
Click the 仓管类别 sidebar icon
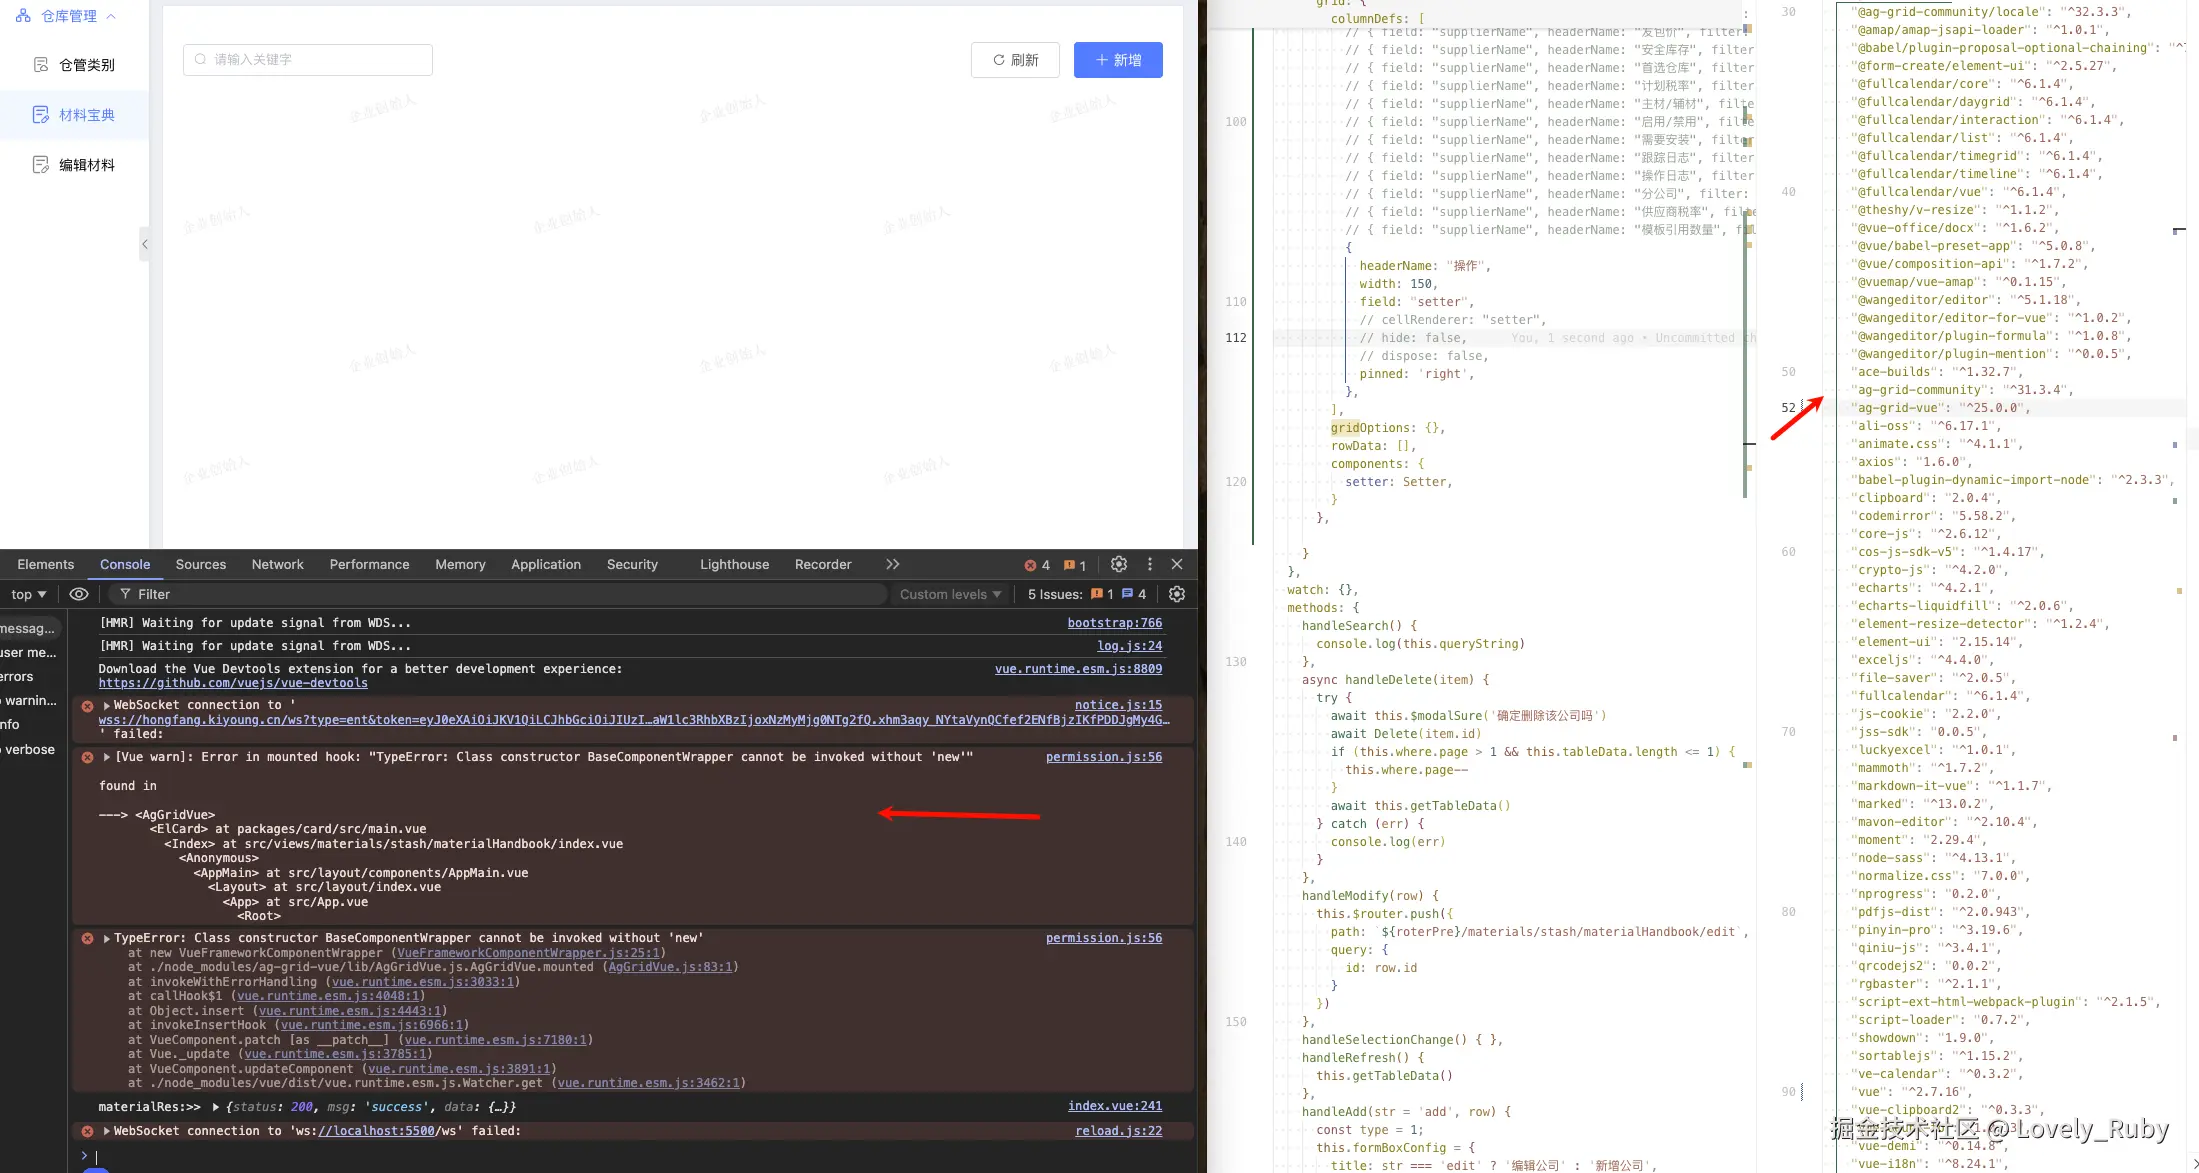point(41,65)
